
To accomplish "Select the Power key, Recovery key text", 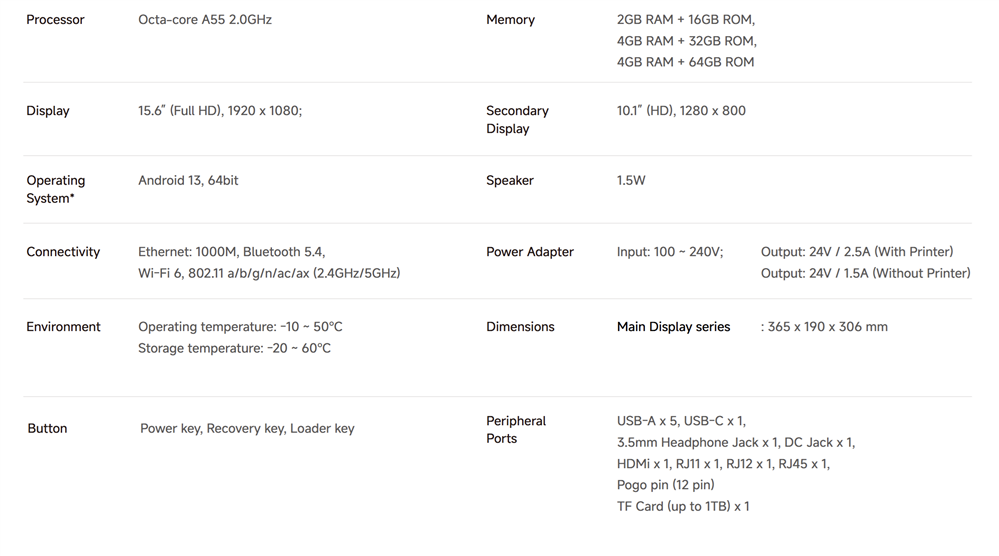I will (x=247, y=429).
